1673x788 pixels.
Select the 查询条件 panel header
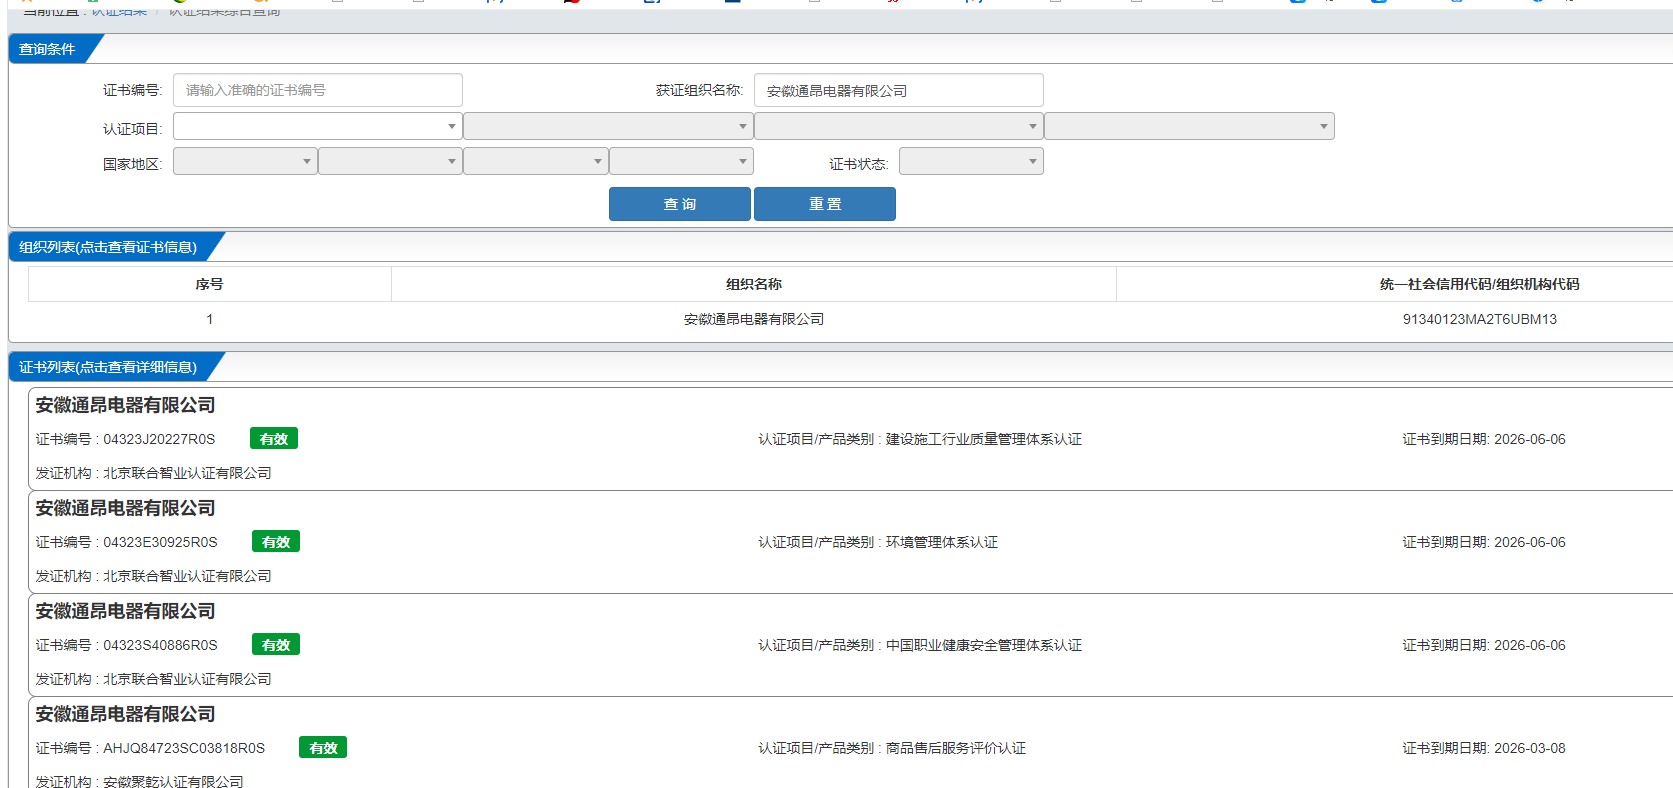pyautogui.click(x=47, y=49)
